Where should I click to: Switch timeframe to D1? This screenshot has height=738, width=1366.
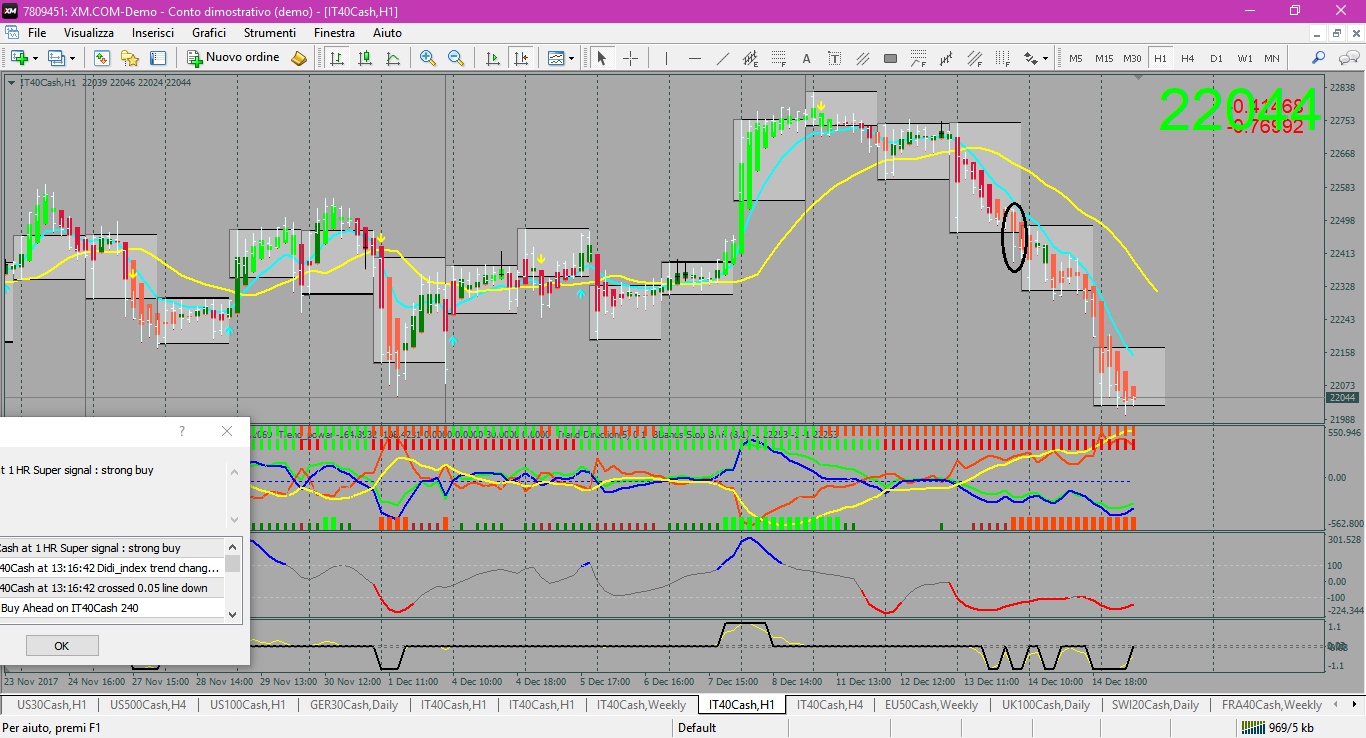point(1216,58)
